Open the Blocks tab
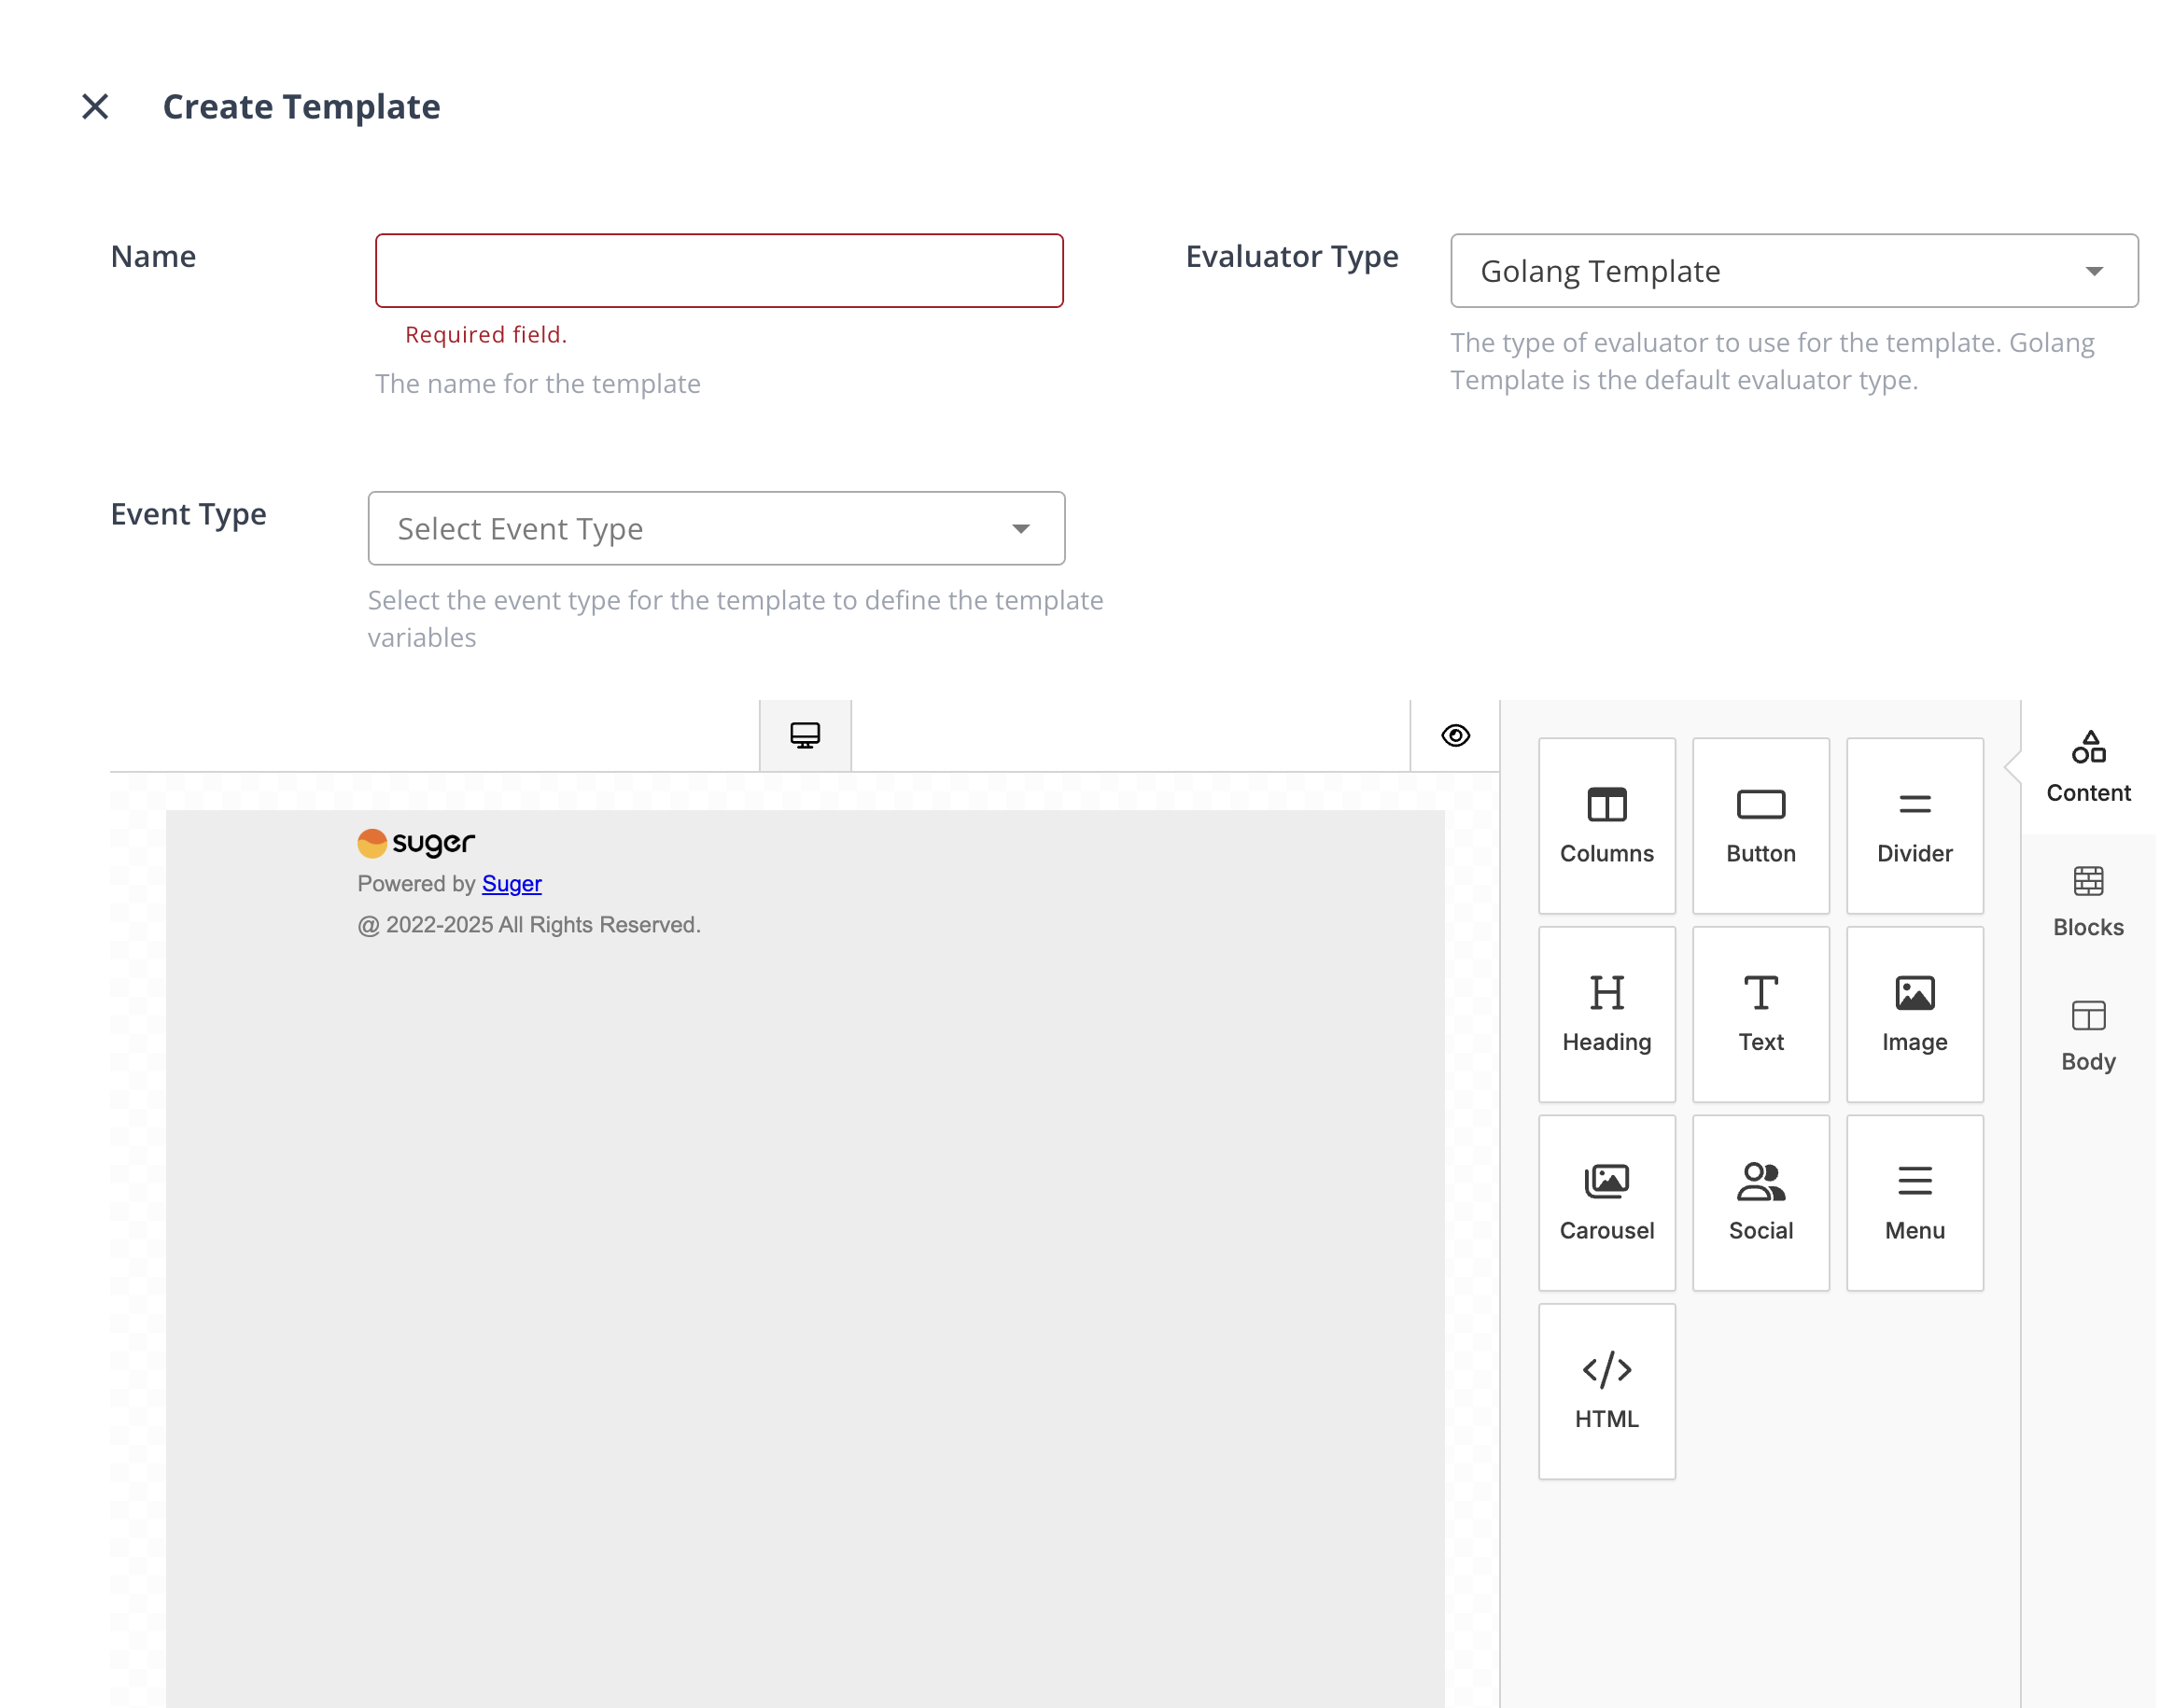Viewport: 2160px width, 1708px height. point(2087,901)
